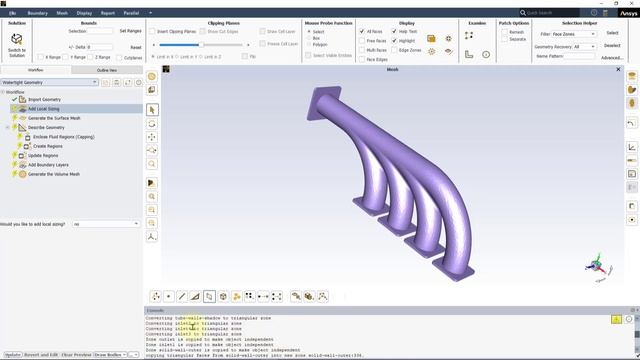Screen dimensions: 640x360
Task: Click the clipping slider right arrow
Action: click(x=248, y=45)
